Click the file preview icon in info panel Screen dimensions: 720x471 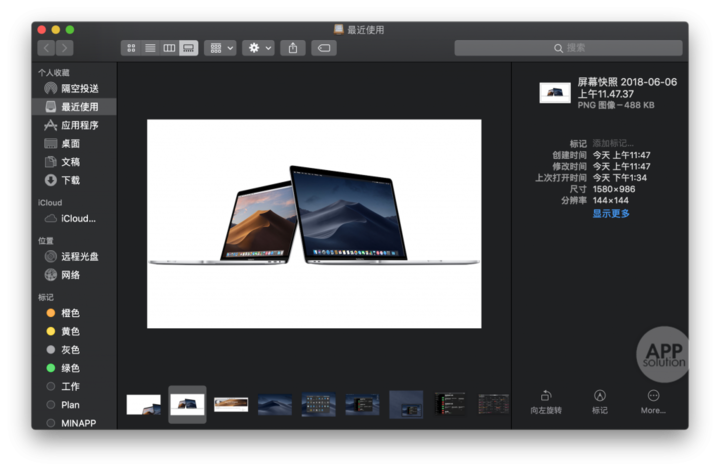[555, 93]
